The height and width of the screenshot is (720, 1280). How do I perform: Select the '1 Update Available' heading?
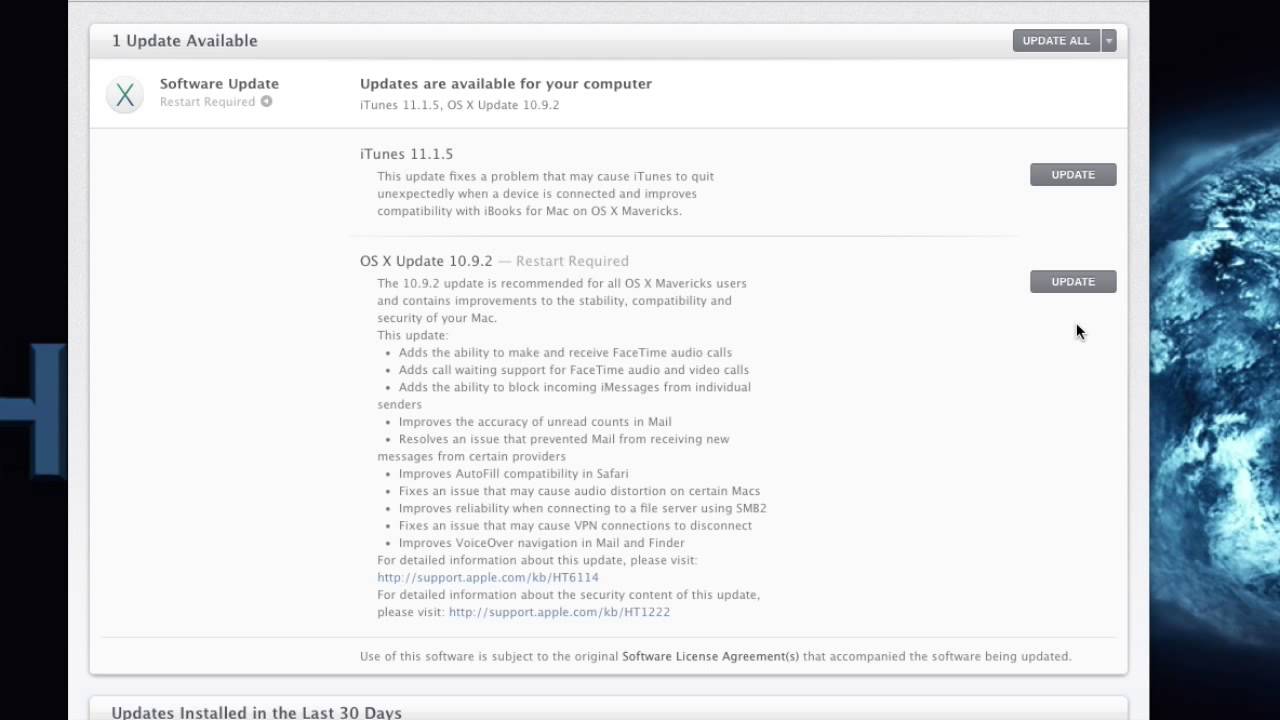click(x=184, y=41)
